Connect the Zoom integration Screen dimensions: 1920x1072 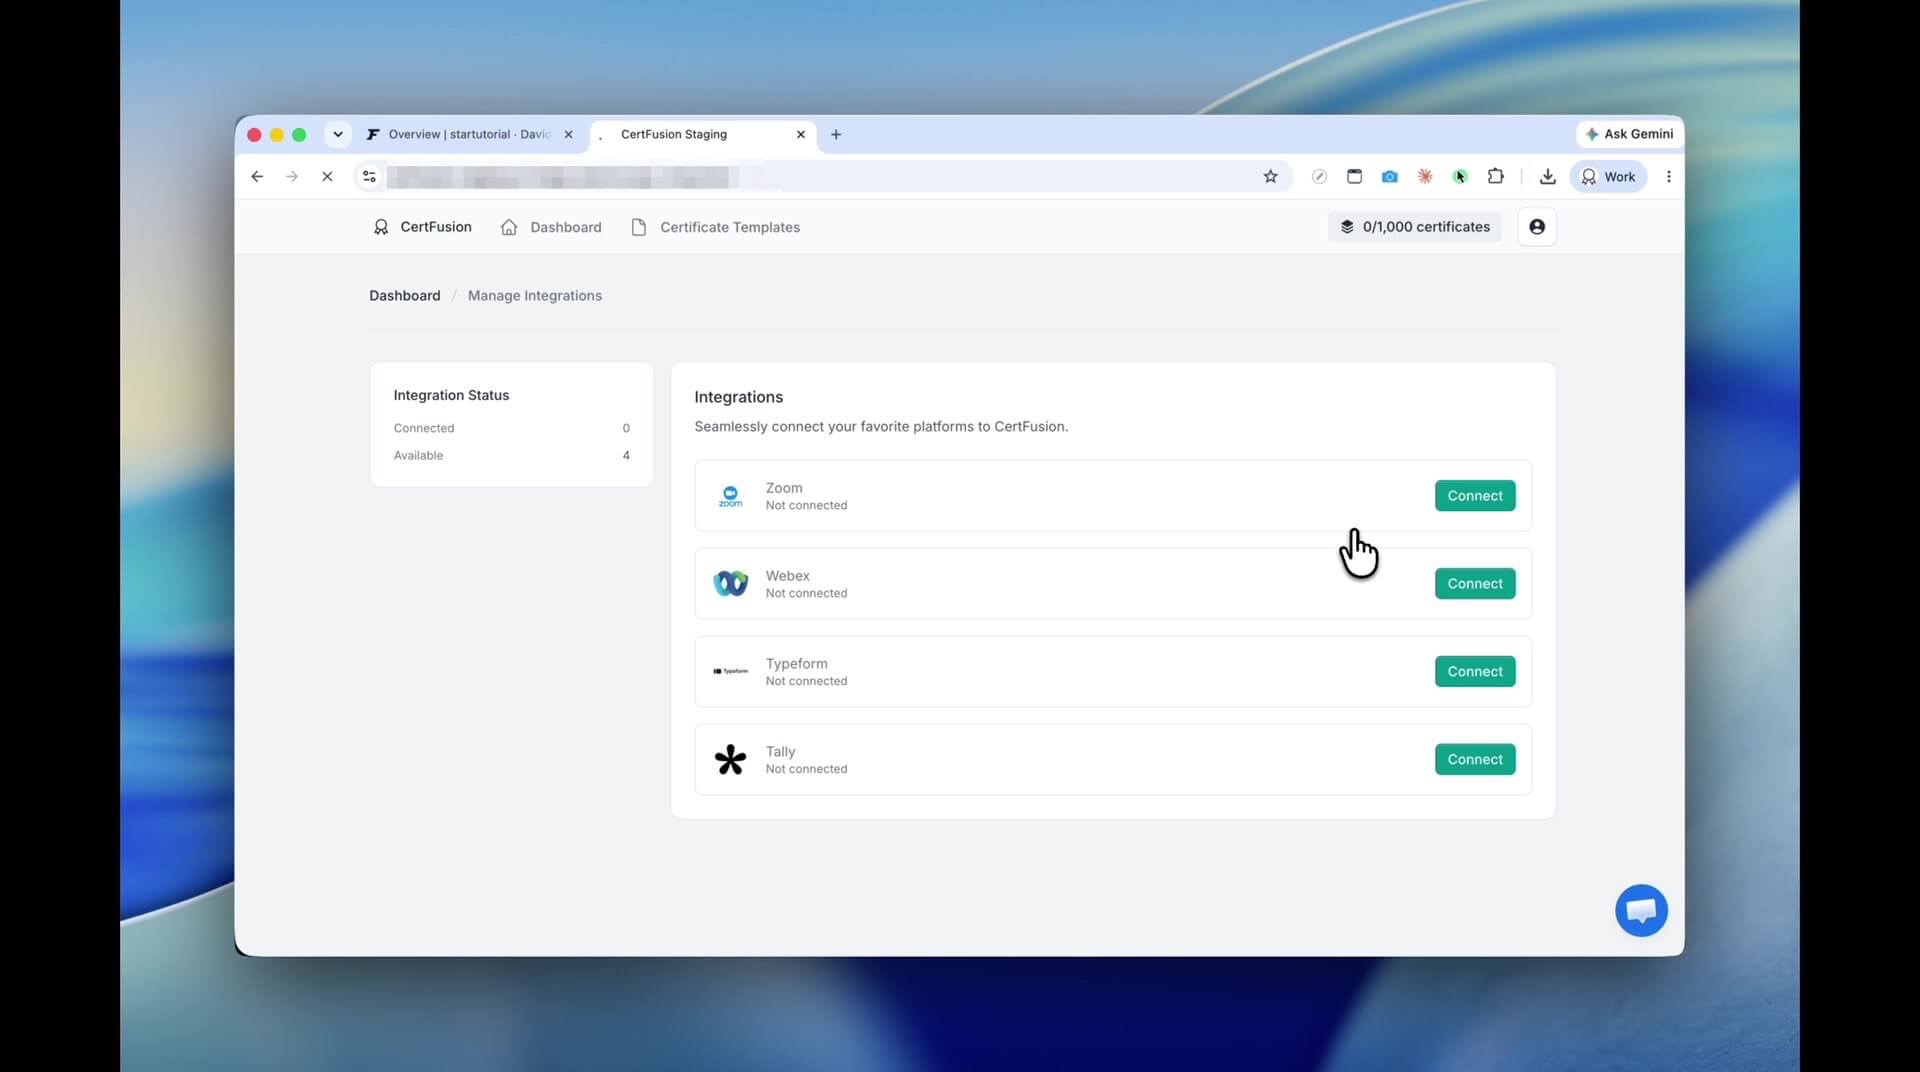click(1475, 496)
